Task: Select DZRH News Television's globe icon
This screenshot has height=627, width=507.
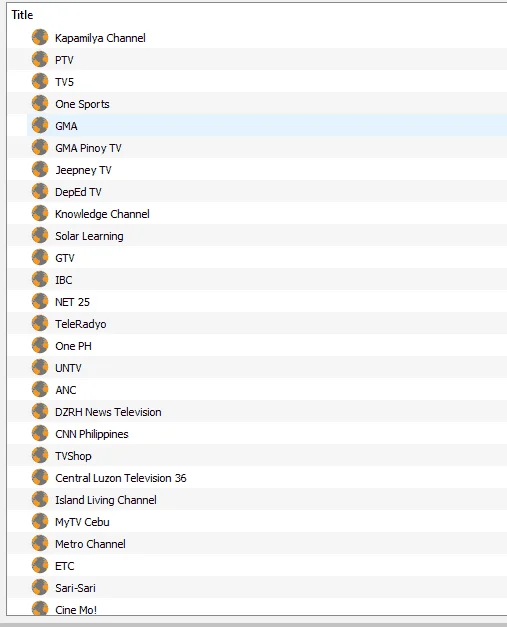Action: point(40,411)
